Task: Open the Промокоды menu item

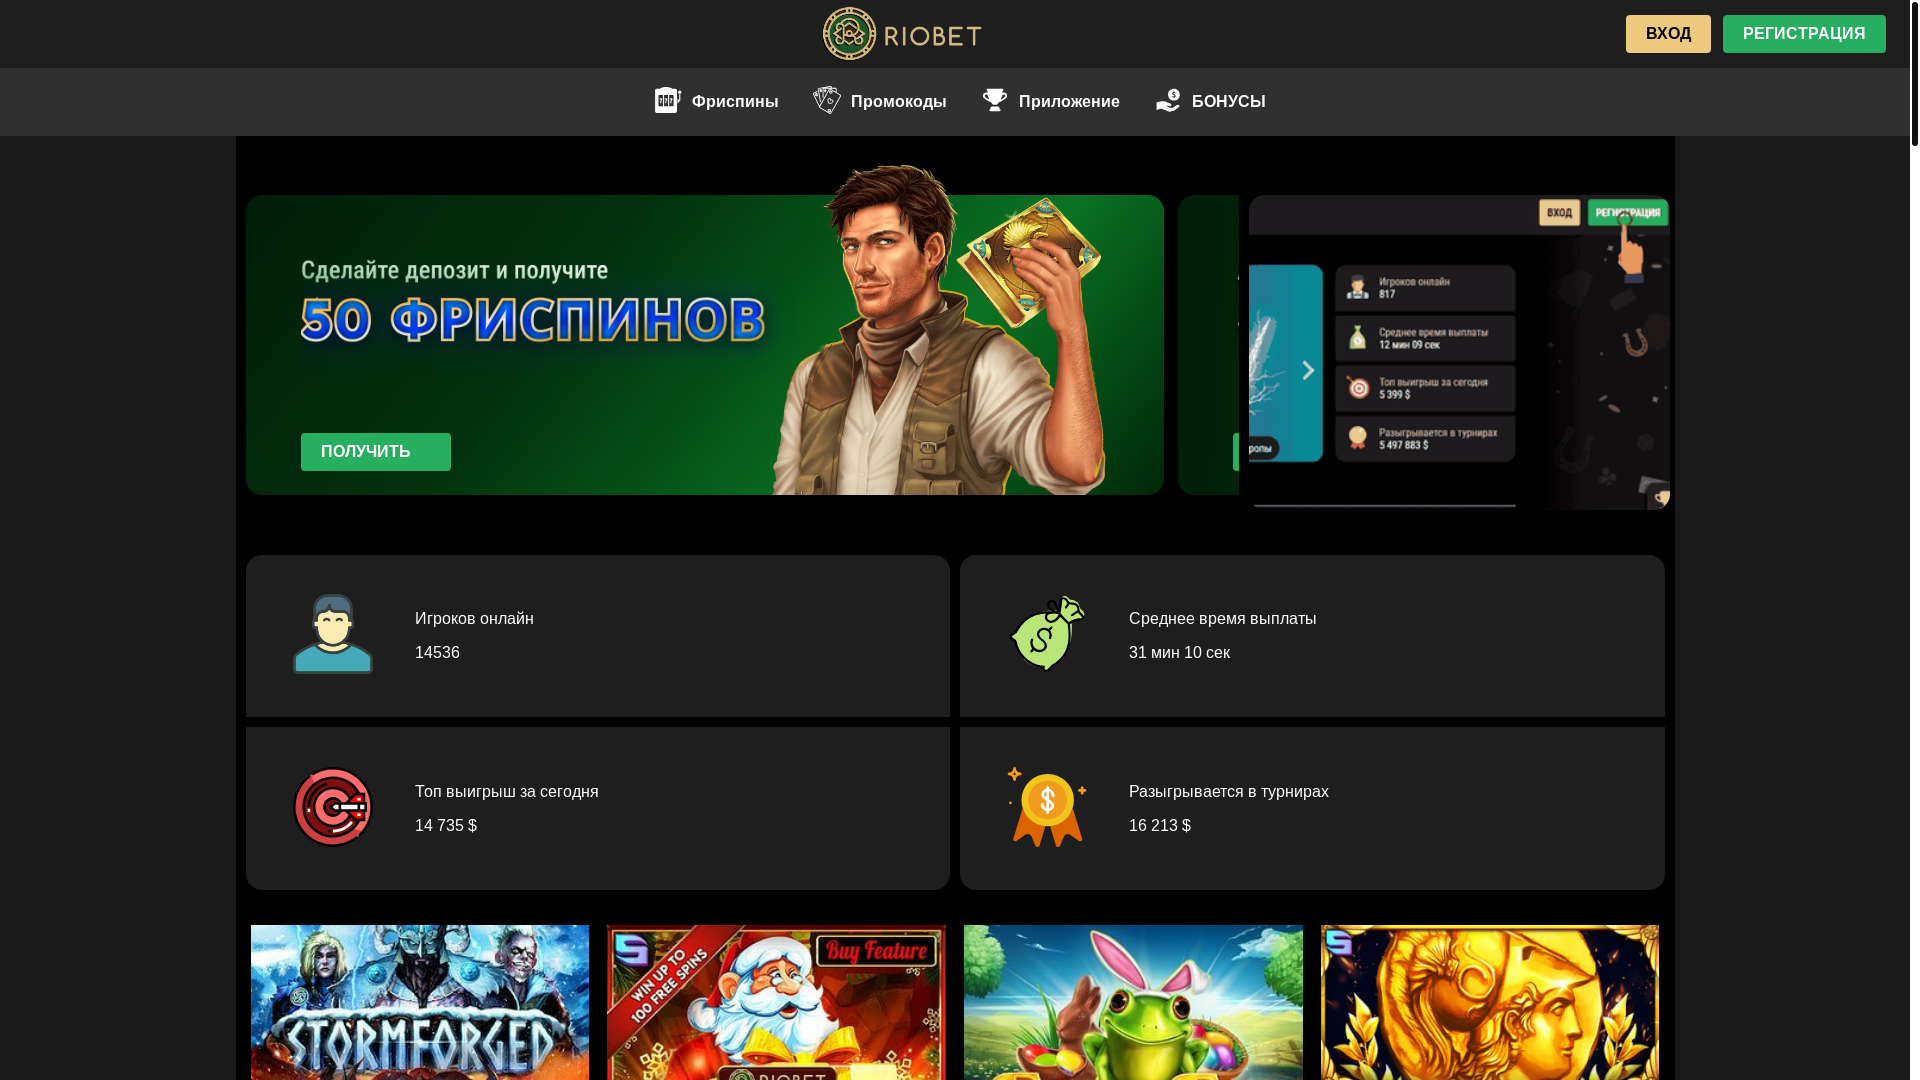Action: [x=880, y=101]
